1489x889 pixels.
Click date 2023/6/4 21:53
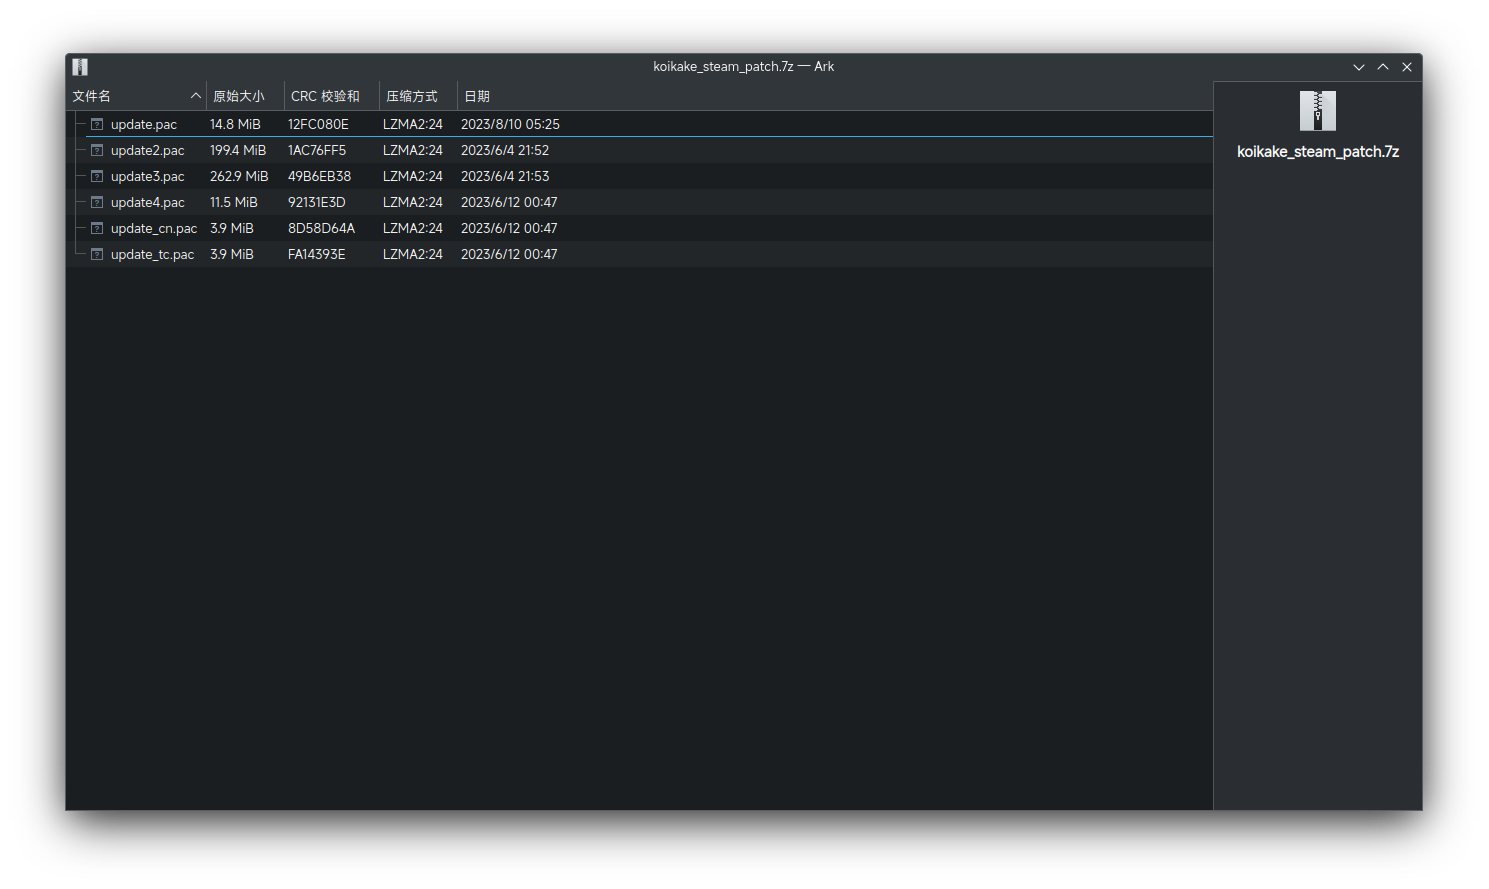click(x=505, y=176)
